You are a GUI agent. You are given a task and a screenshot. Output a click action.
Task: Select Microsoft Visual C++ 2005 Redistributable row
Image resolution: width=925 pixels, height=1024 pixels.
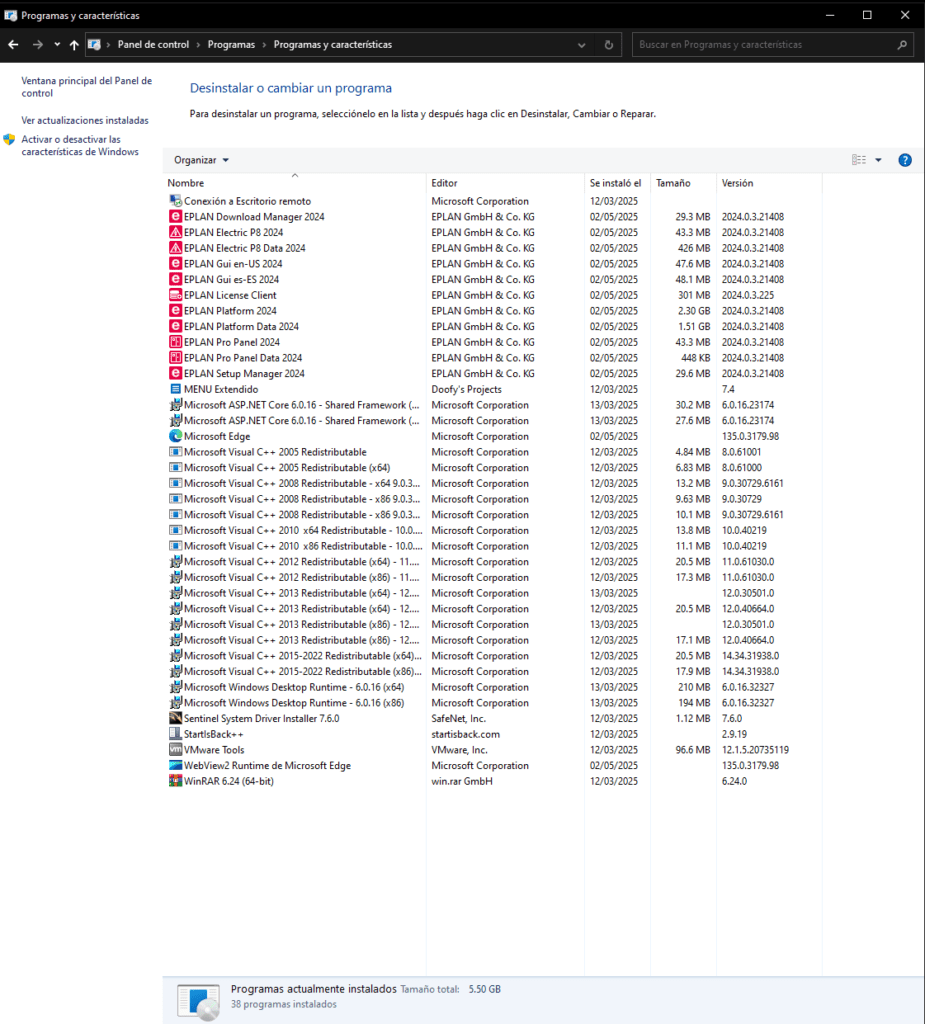point(493,452)
